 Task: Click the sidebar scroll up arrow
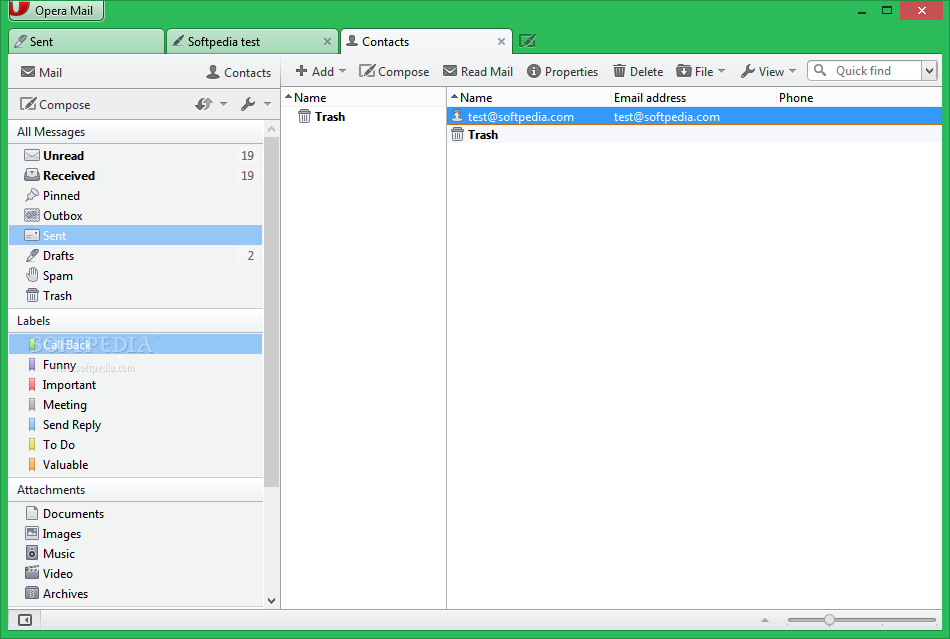pyautogui.click(x=271, y=129)
